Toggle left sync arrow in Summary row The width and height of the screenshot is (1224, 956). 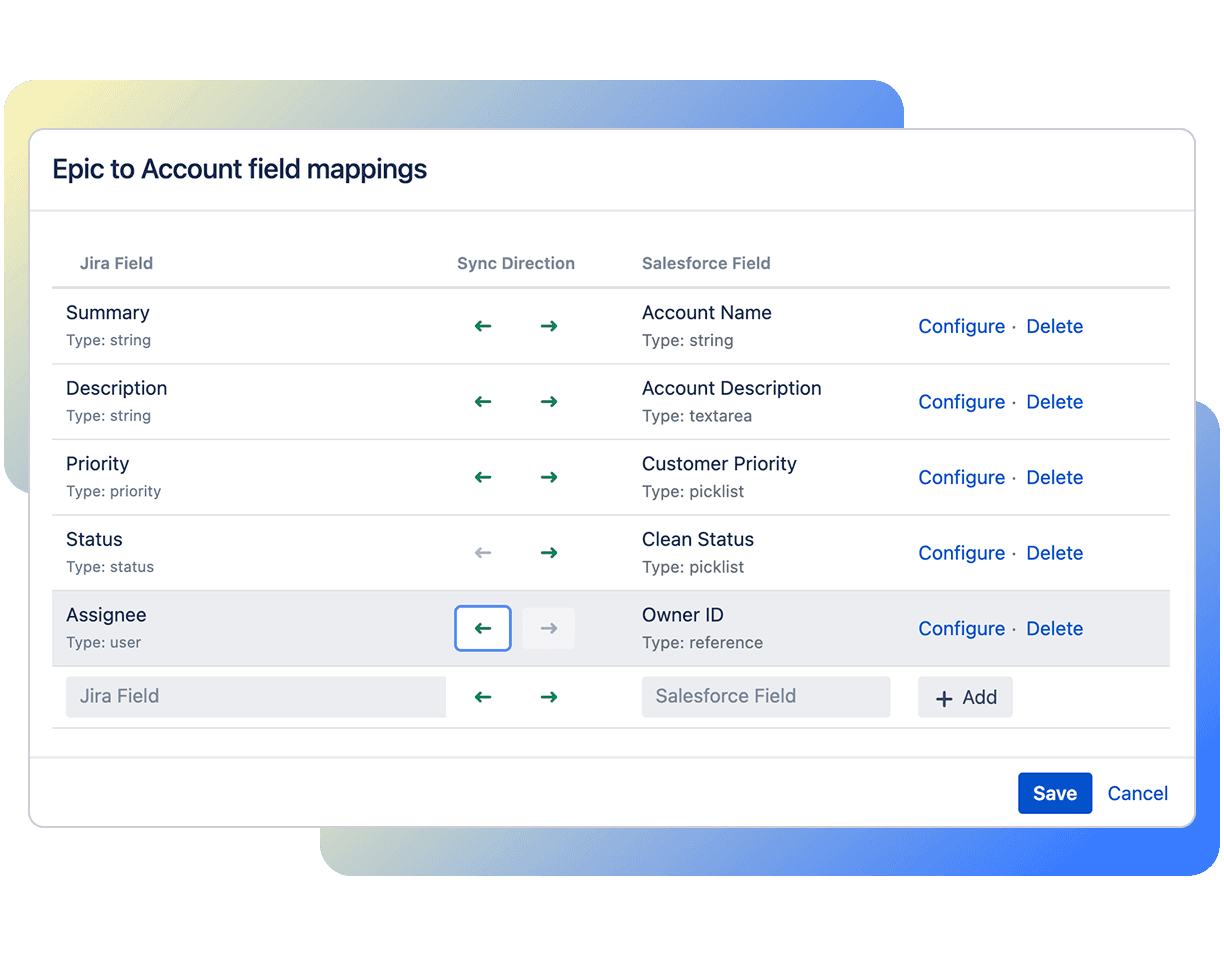[x=483, y=326]
